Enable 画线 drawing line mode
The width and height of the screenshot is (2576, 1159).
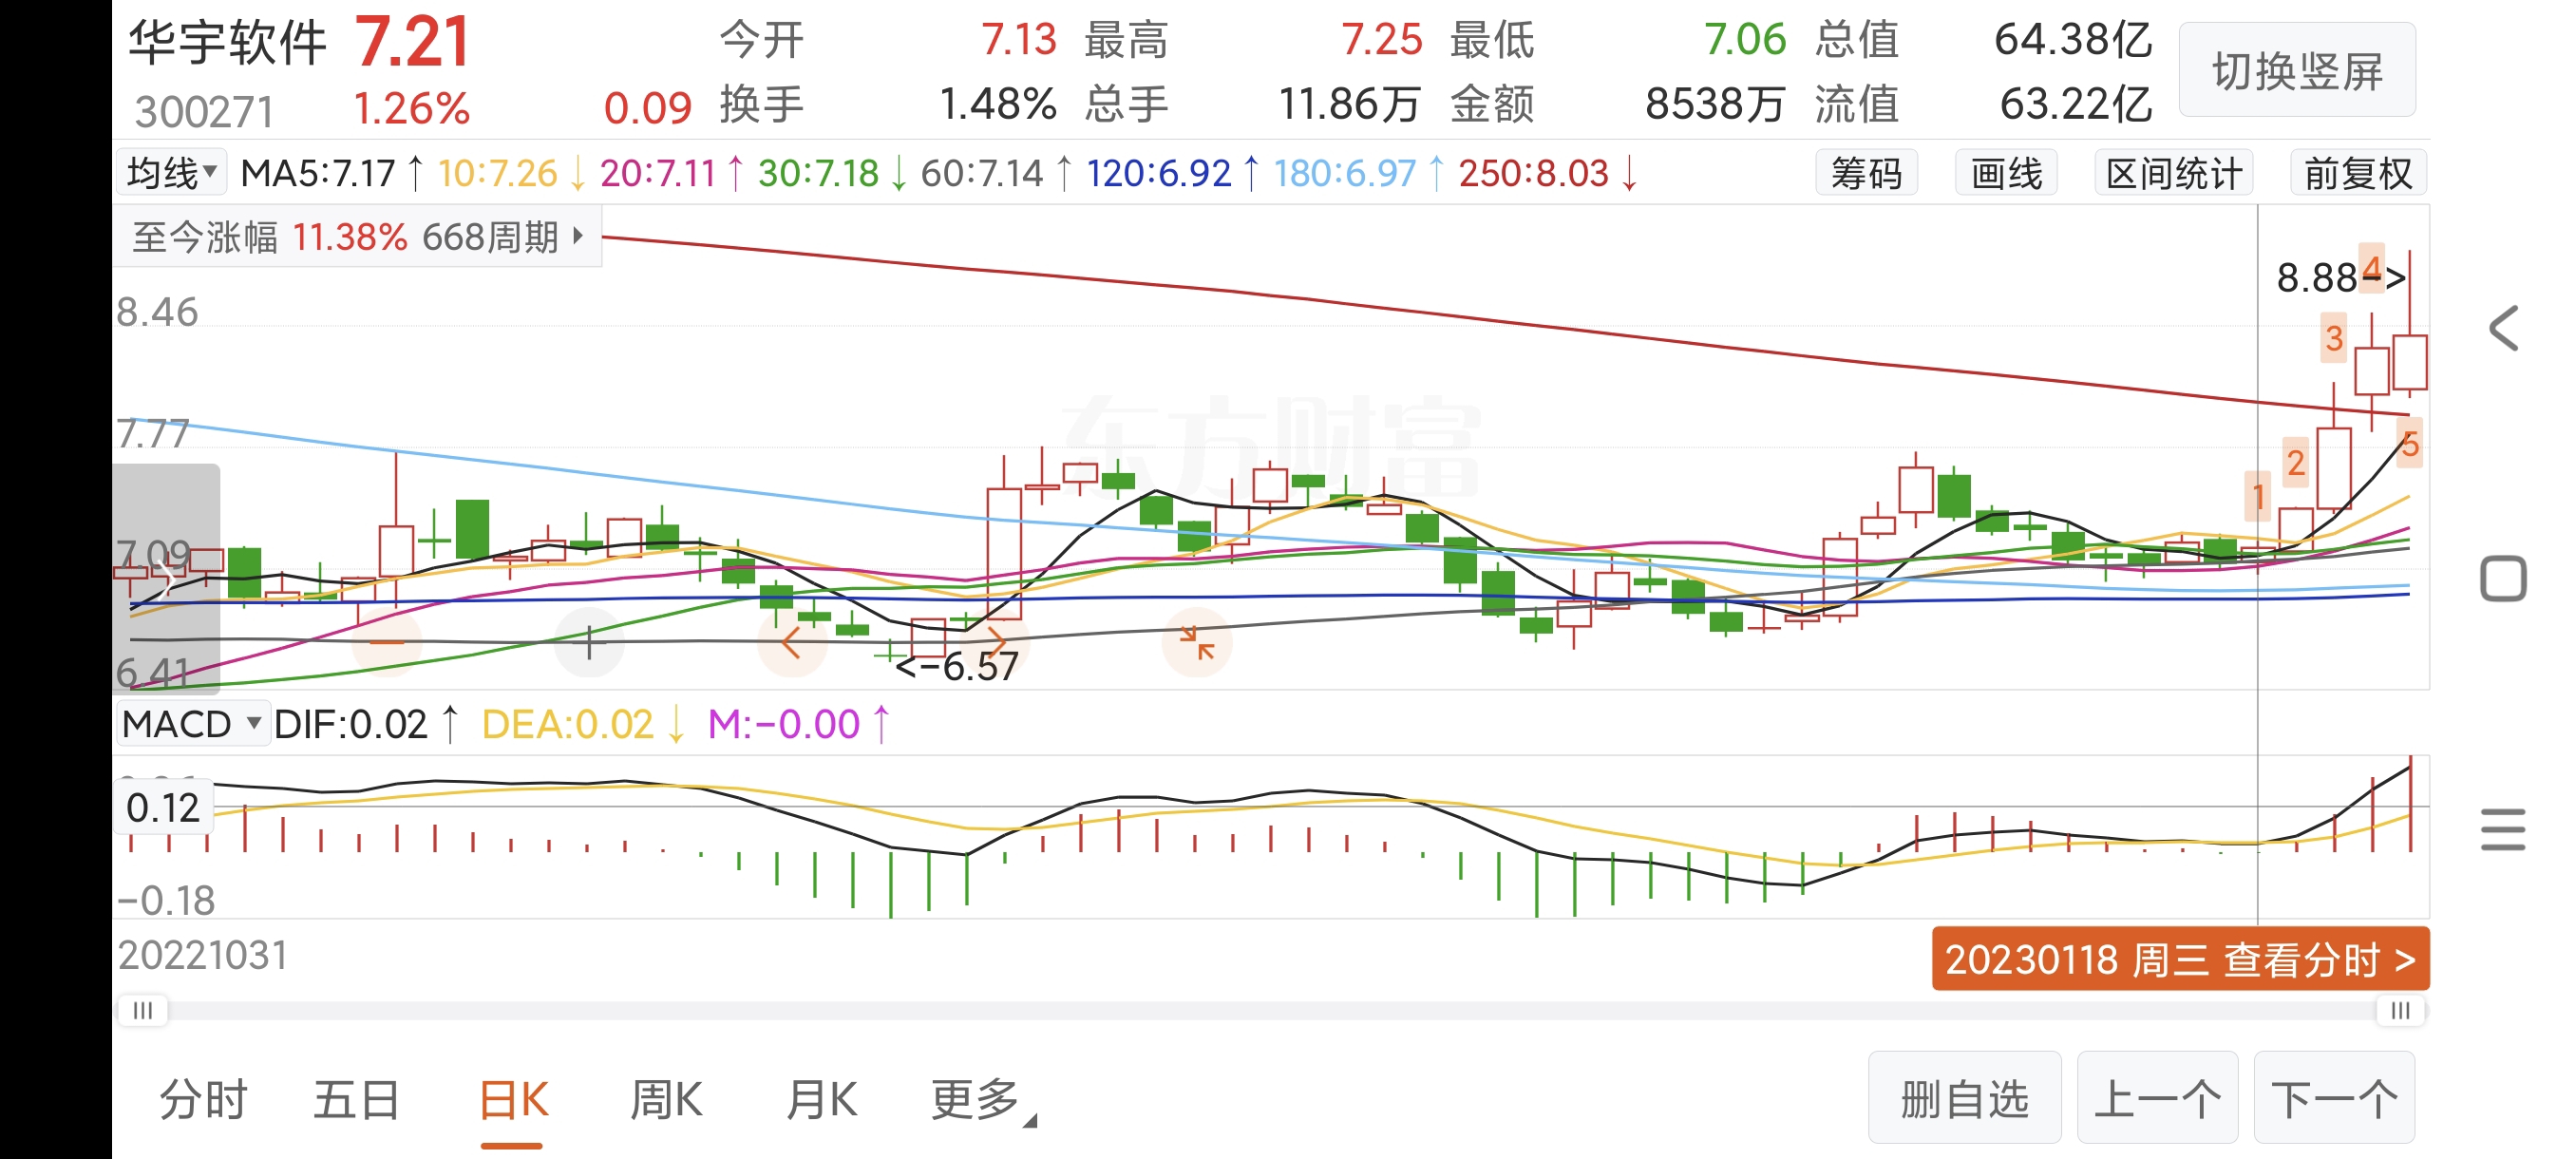[x=2005, y=174]
